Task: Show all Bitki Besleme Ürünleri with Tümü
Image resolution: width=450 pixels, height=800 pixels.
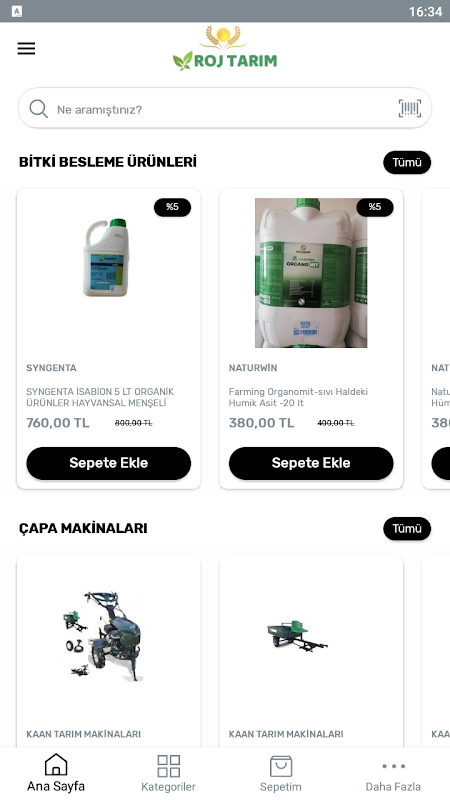Action: click(x=407, y=163)
